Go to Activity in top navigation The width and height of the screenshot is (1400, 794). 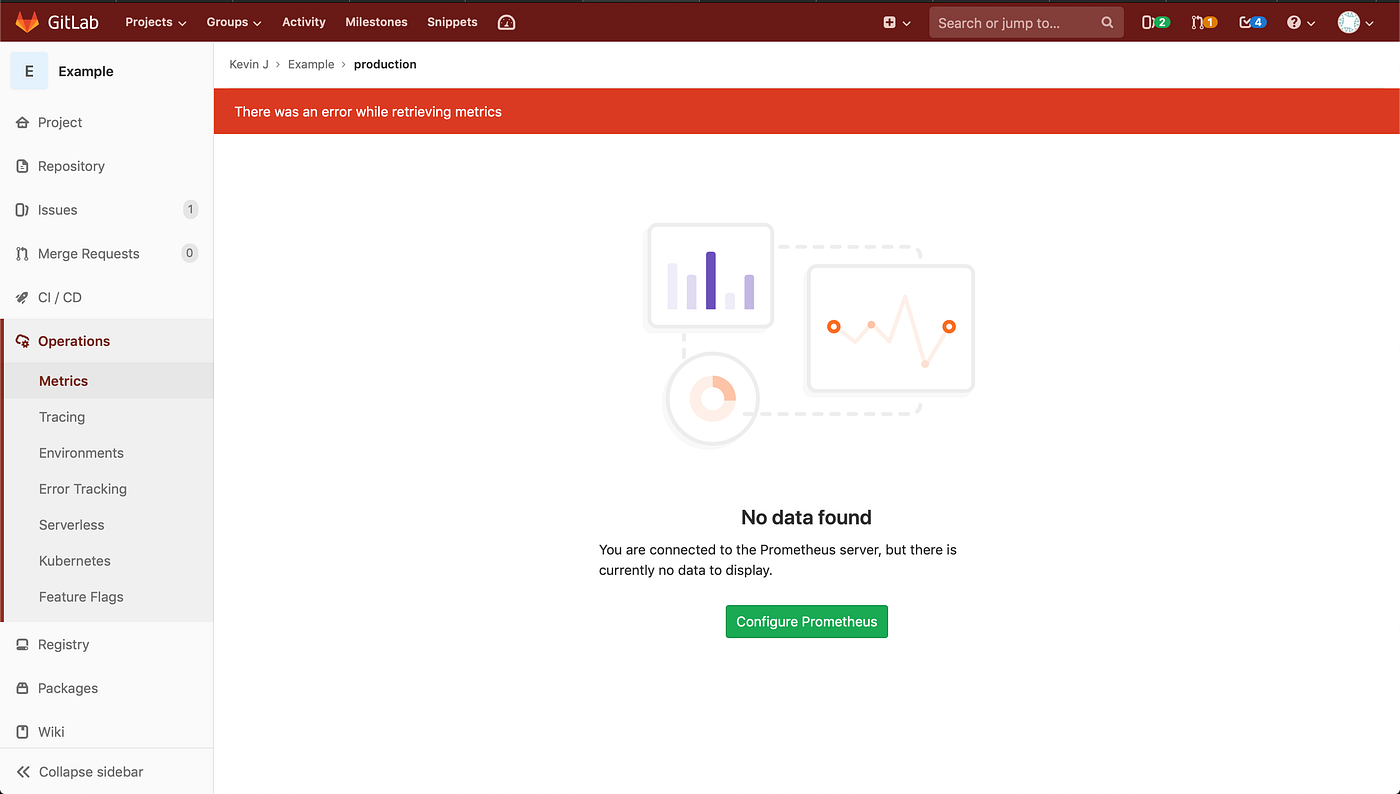[304, 22]
